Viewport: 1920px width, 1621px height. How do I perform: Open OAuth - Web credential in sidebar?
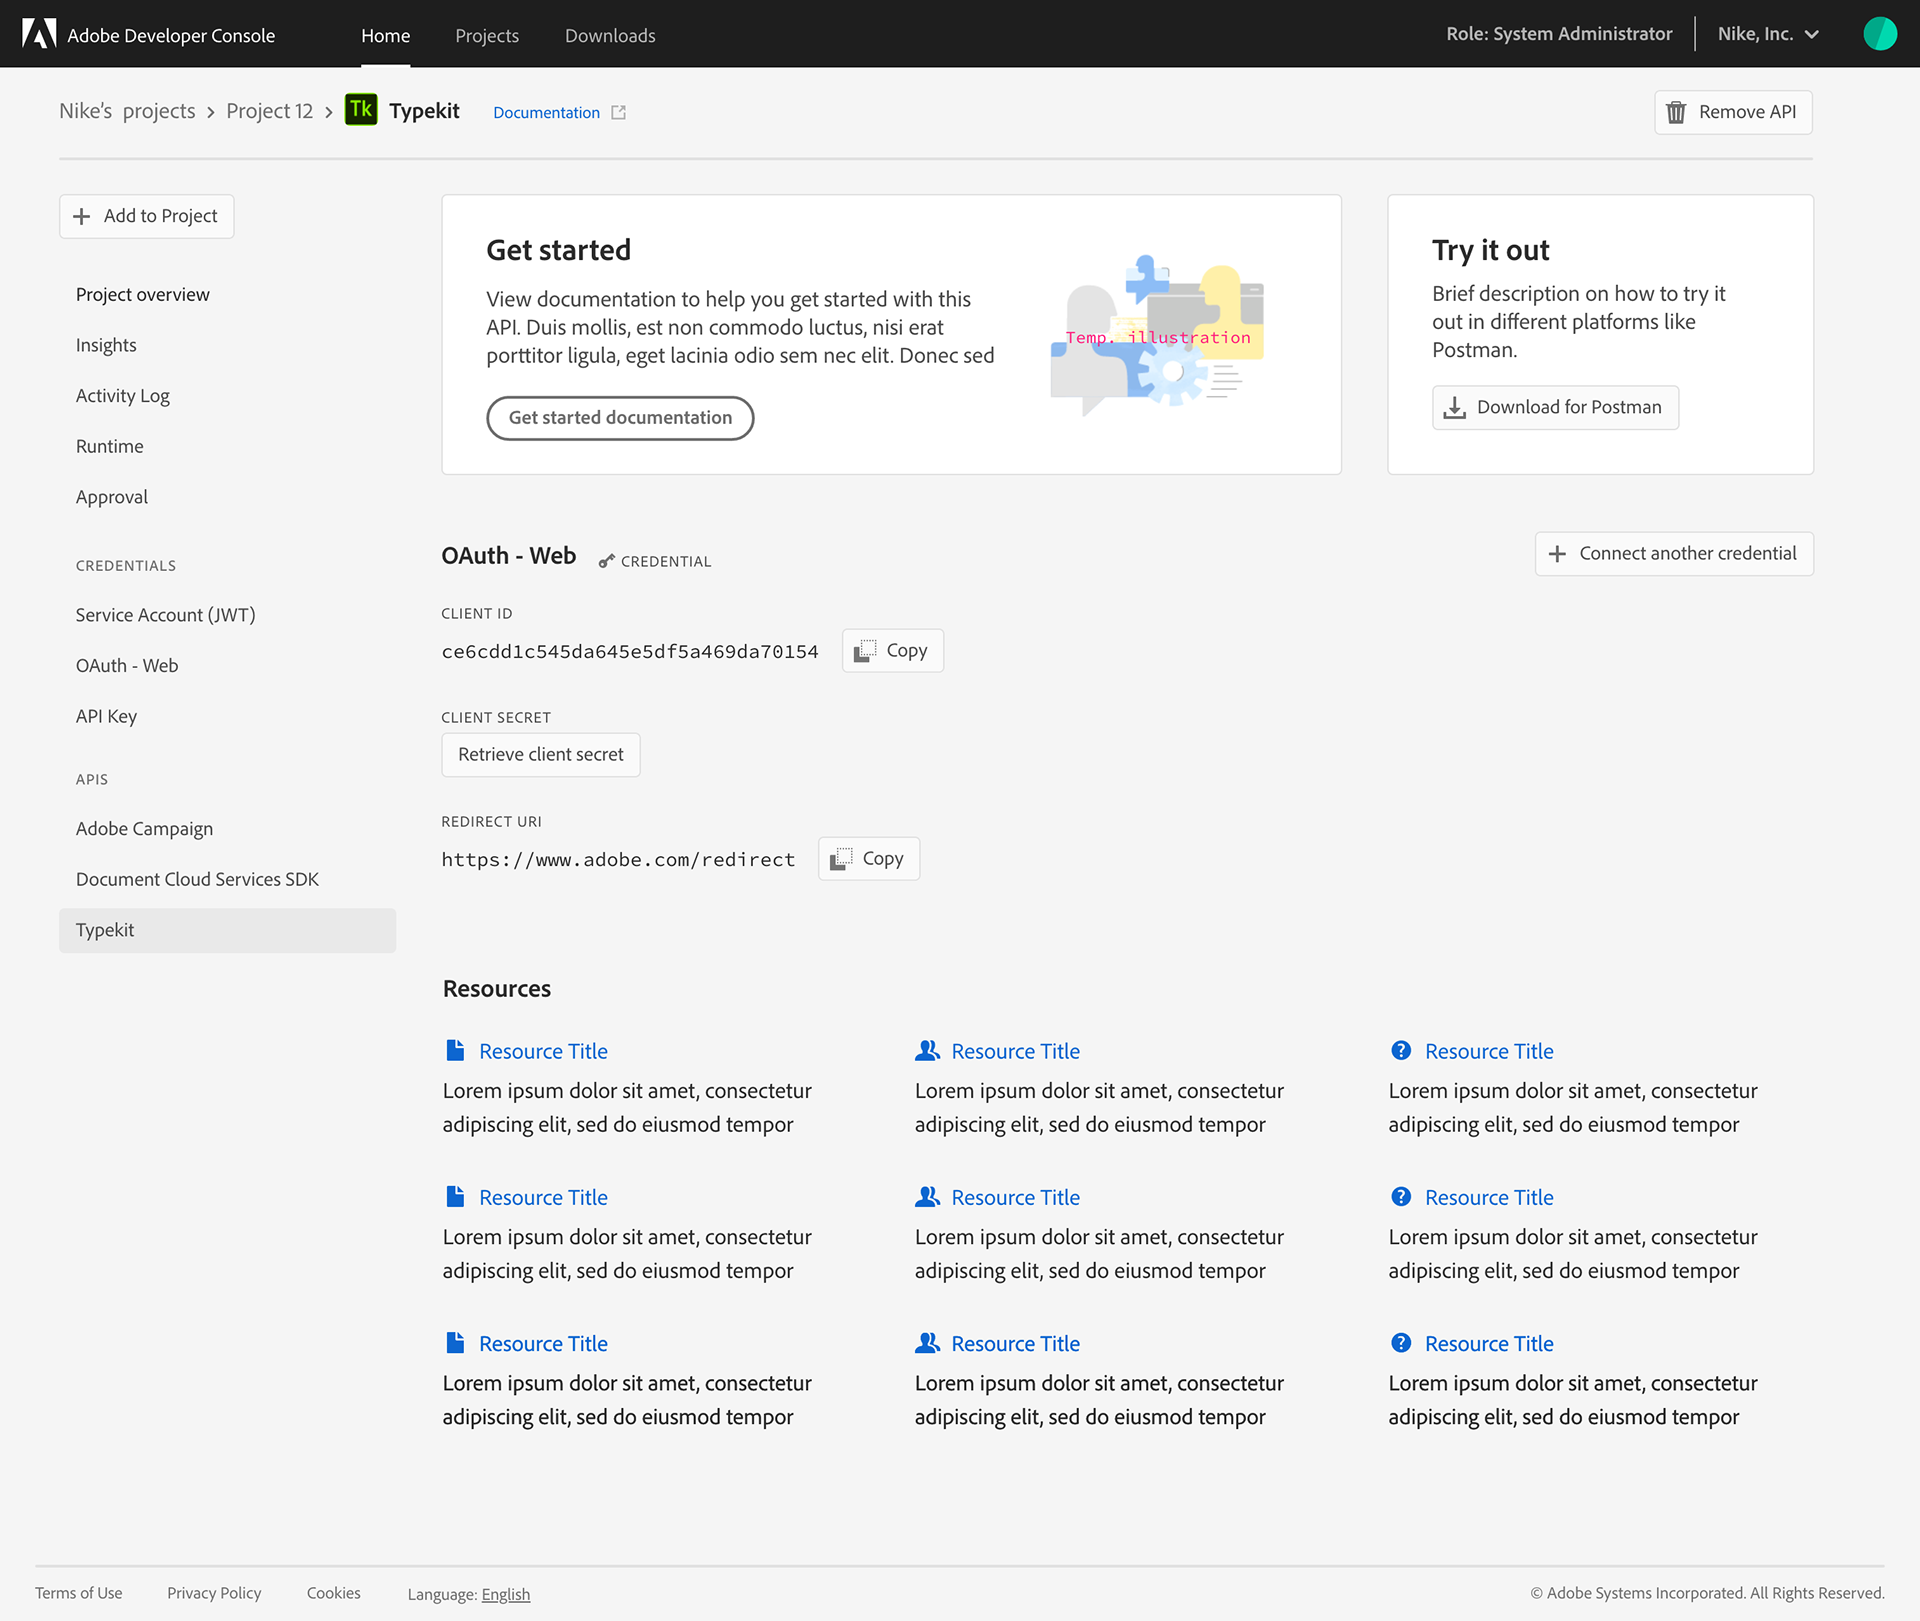[127, 666]
